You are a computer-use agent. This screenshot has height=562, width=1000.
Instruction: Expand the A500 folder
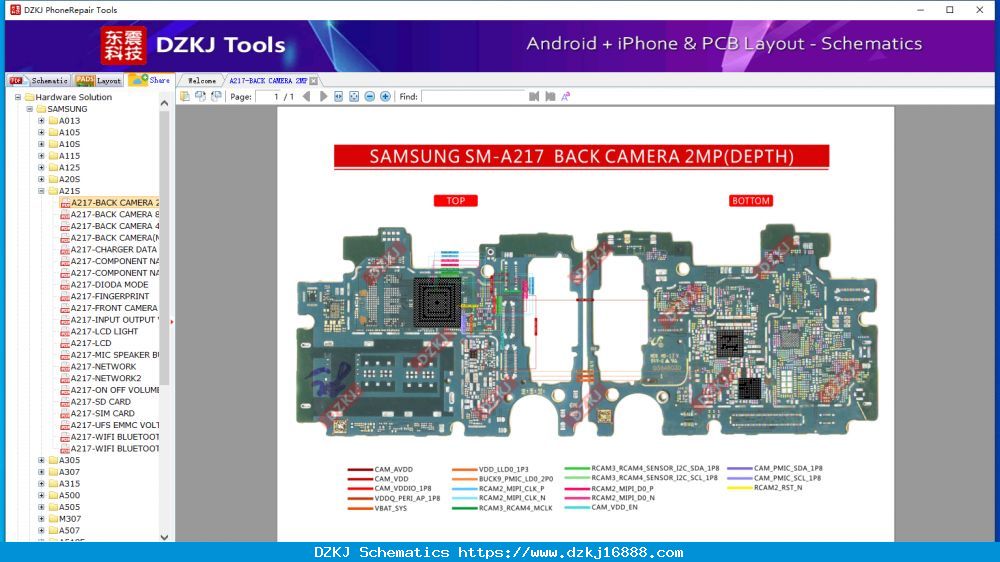pyautogui.click(x=41, y=495)
